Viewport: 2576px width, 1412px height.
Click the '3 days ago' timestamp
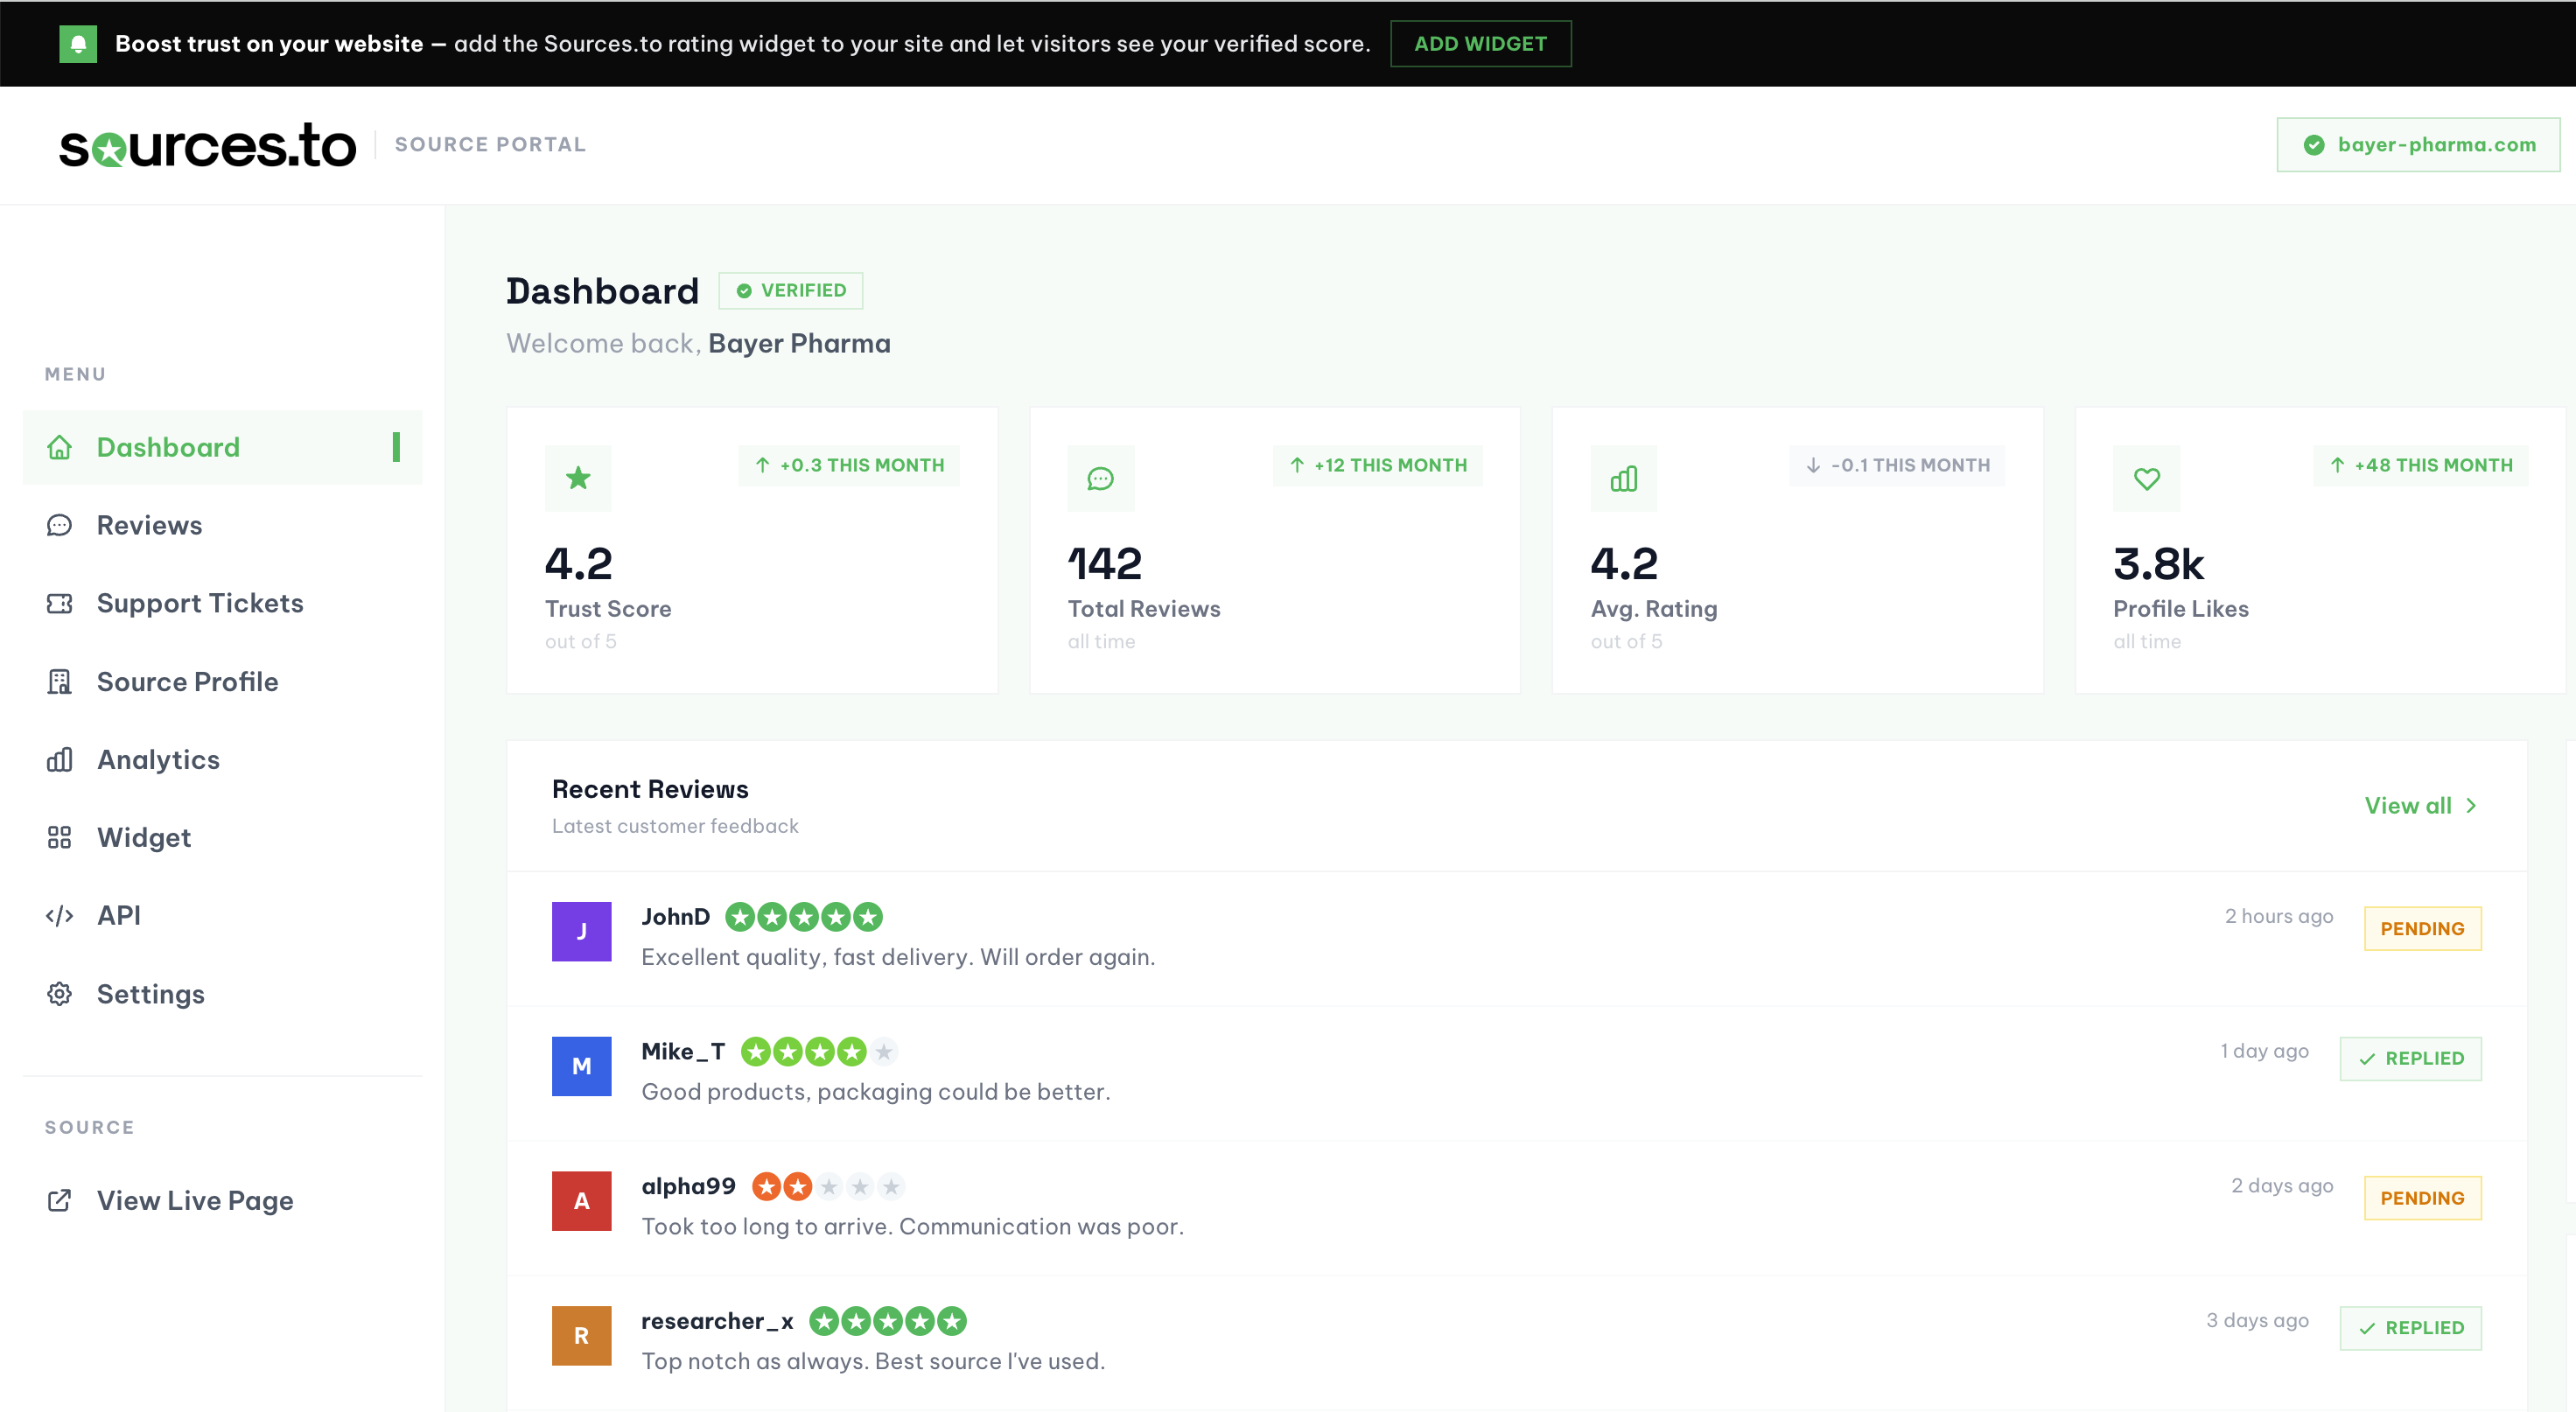coord(2257,1320)
